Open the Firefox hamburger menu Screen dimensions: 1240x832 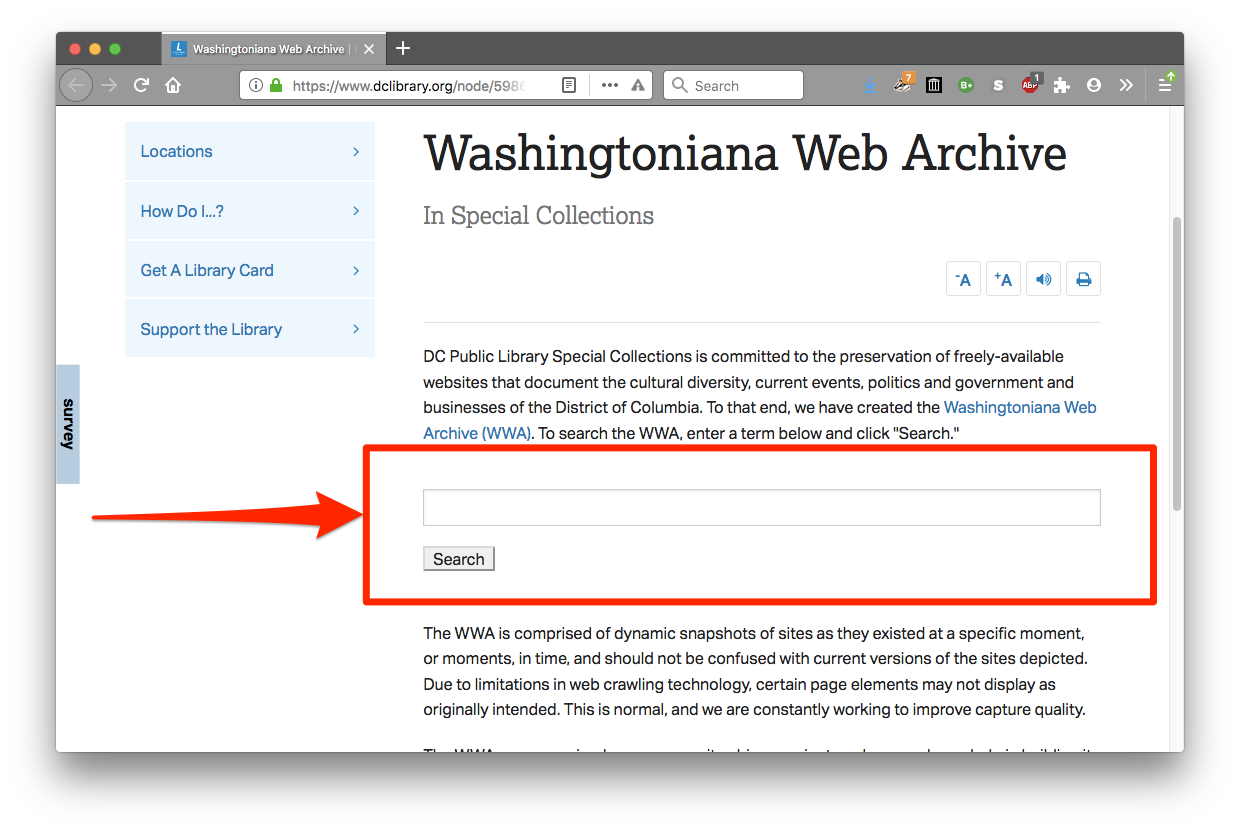click(1166, 86)
